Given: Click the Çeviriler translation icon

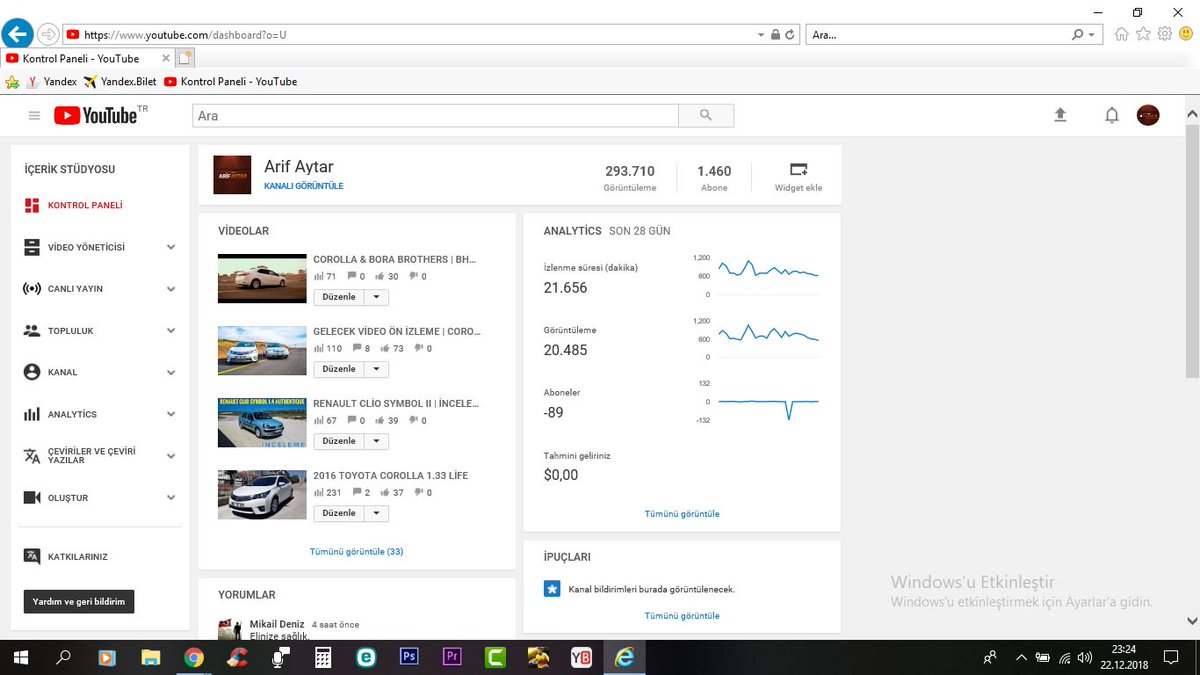Looking at the screenshot, I should point(31,456).
